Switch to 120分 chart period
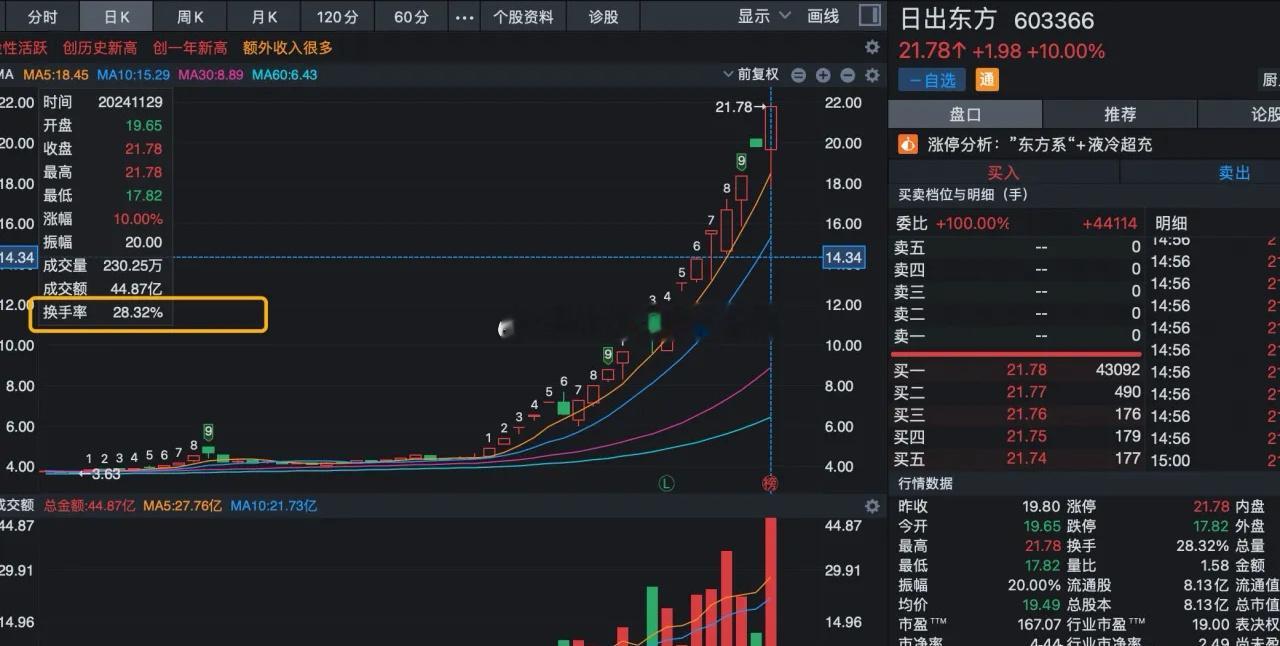Image resolution: width=1280 pixels, height=646 pixels. coord(338,17)
